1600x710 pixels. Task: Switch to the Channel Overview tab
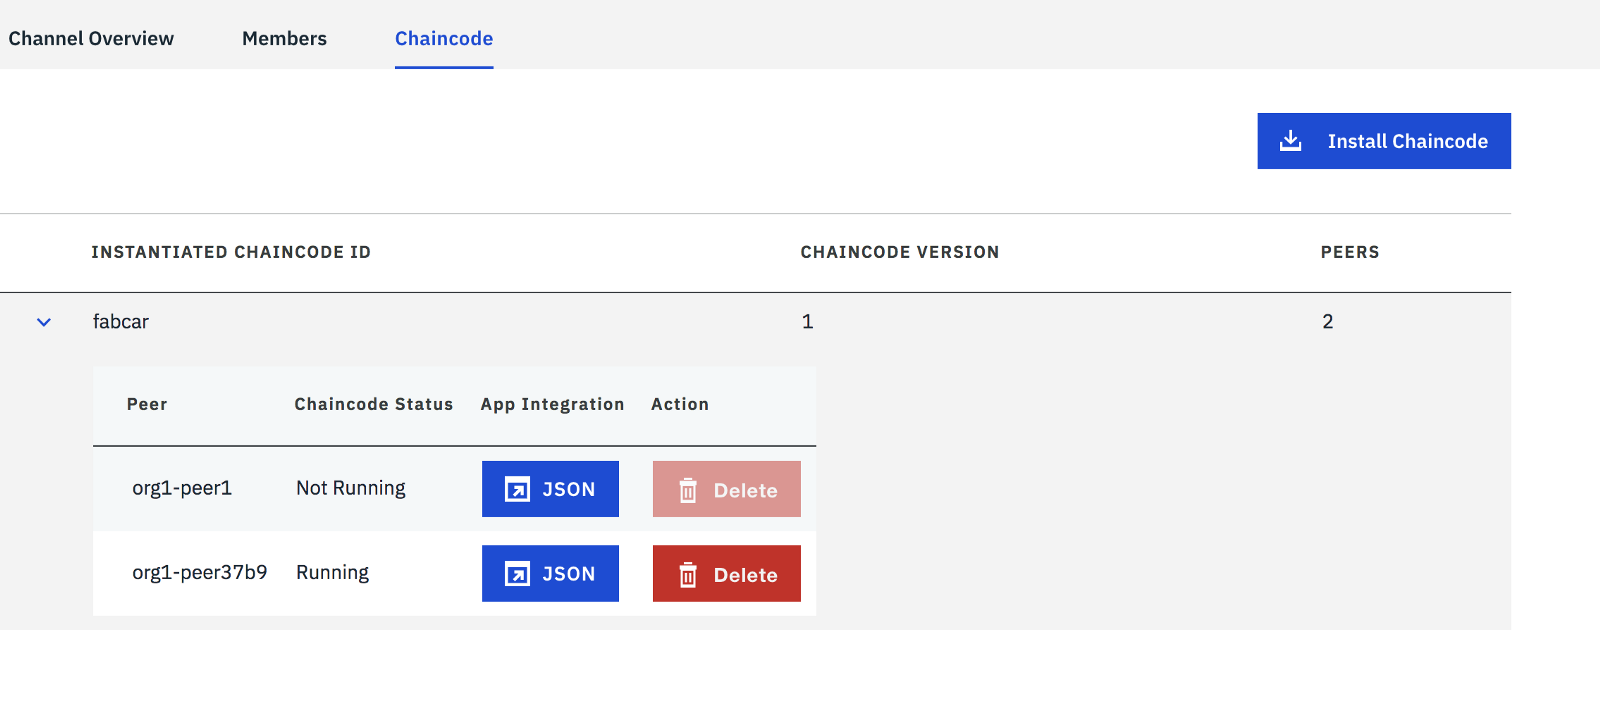[91, 38]
